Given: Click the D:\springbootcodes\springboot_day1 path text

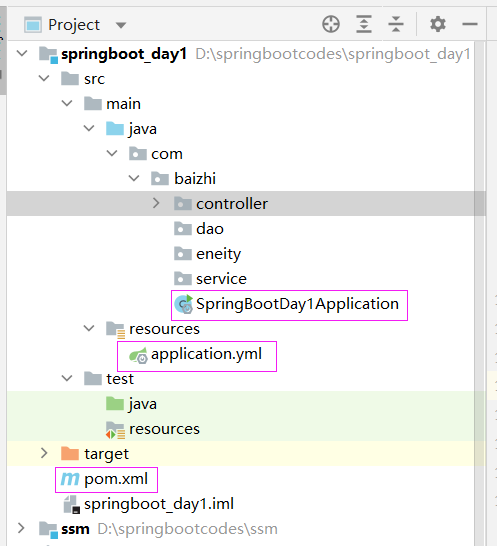Looking at the screenshot, I should 333,54.
